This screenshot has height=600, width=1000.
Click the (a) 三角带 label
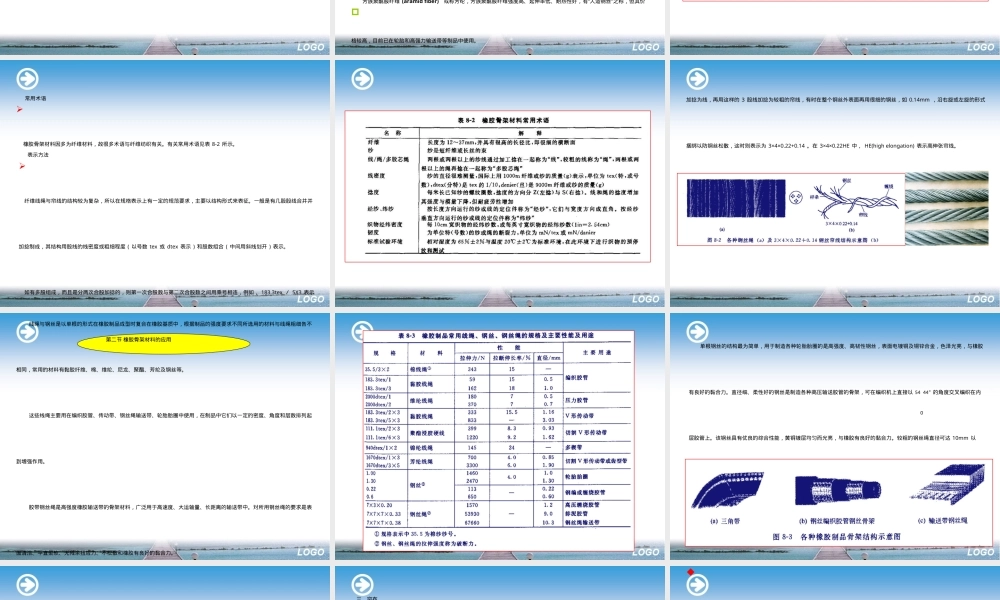(x=725, y=521)
